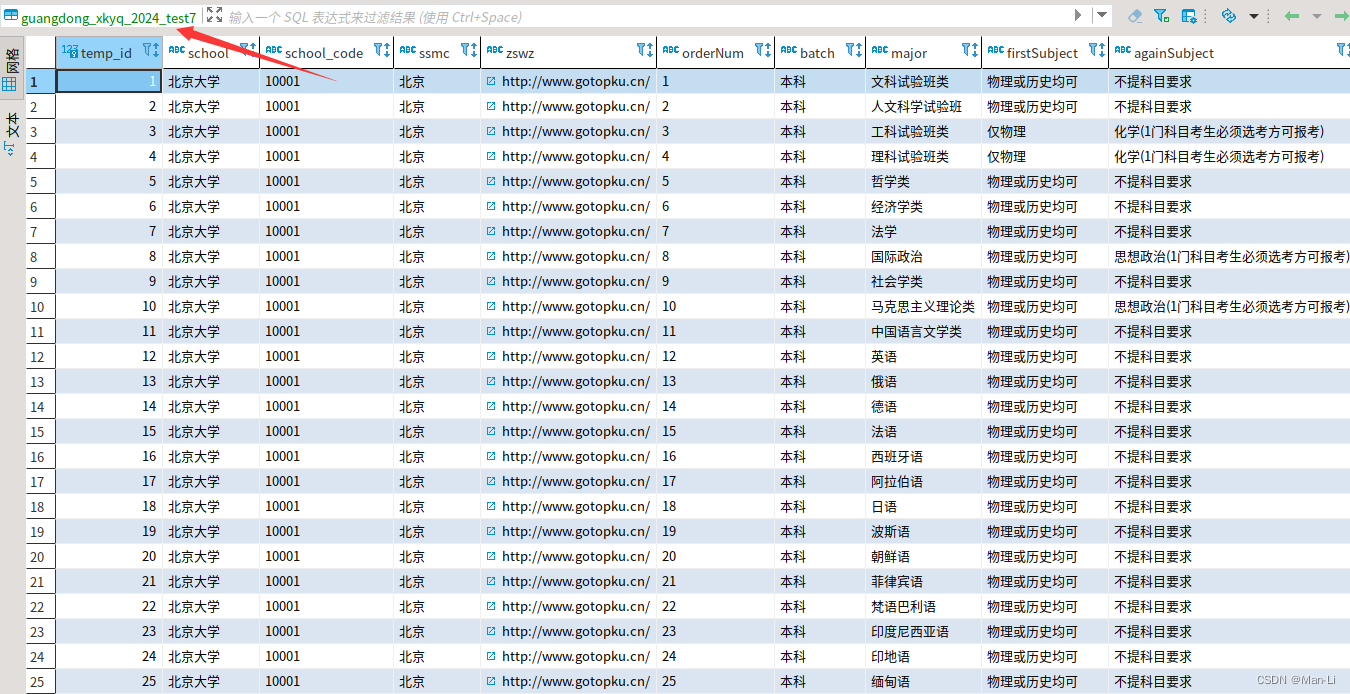Open the filter history dropdown arrow

[1102, 15]
